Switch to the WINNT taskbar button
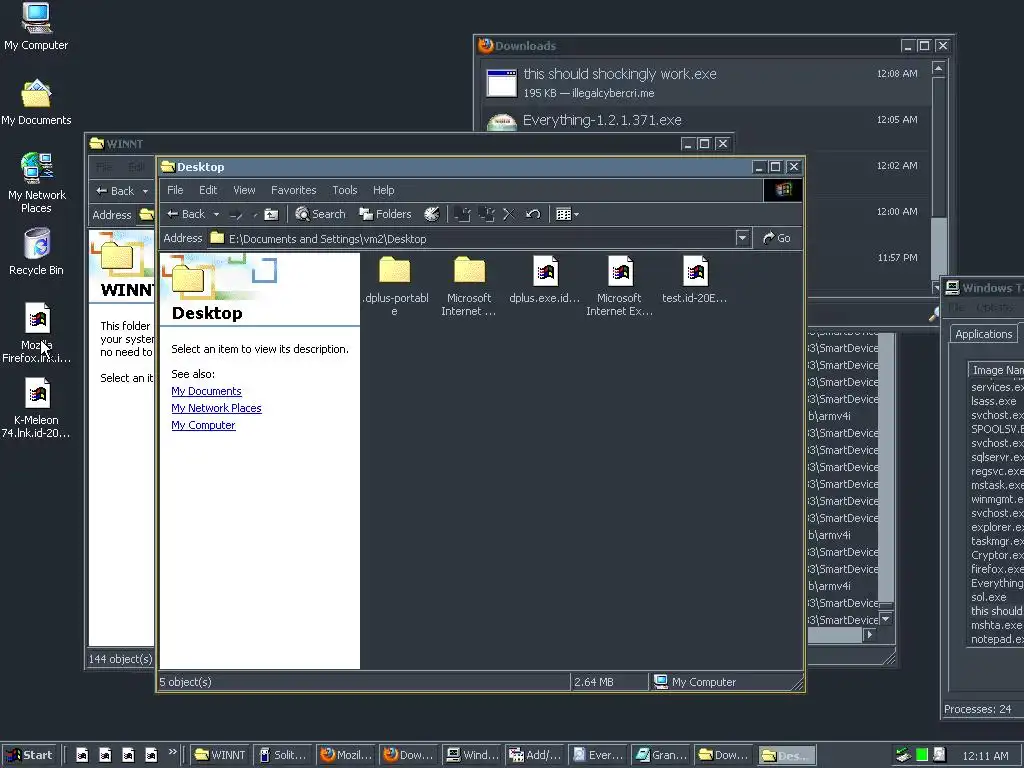This screenshot has height=768, width=1024. pos(221,755)
